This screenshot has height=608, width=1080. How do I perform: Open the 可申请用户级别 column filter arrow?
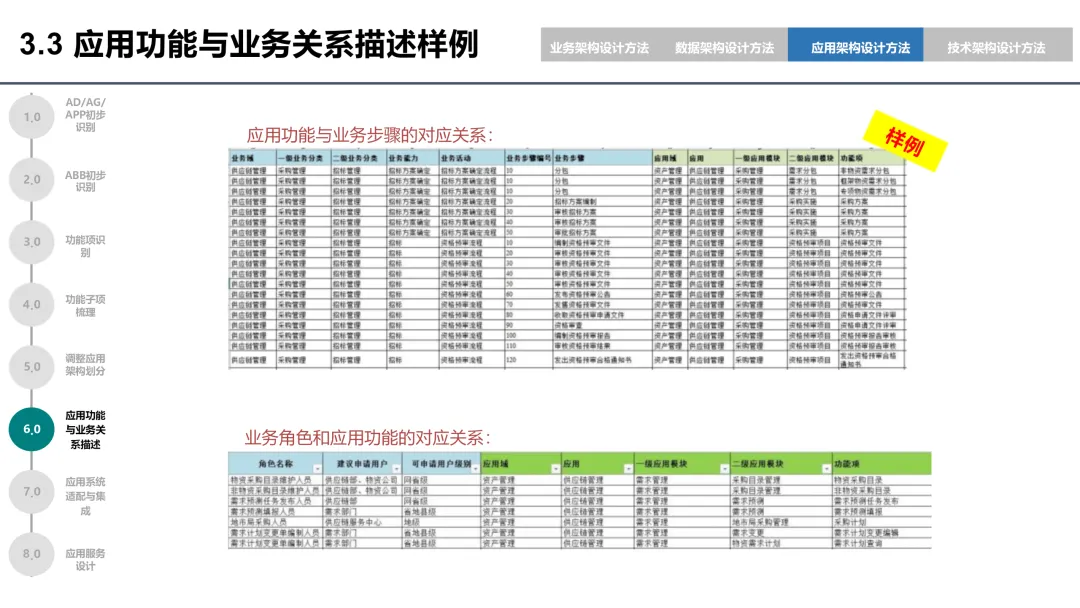tap(475, 469)
